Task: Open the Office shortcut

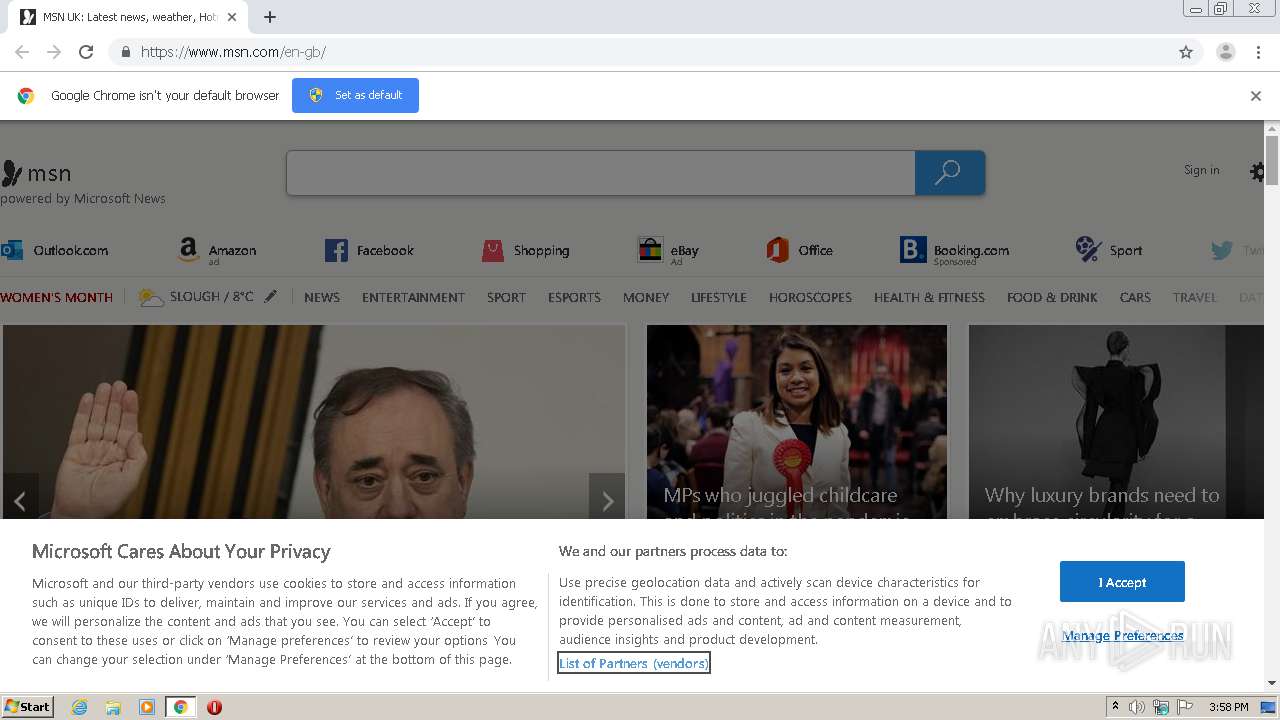Action: coord(799,250)
